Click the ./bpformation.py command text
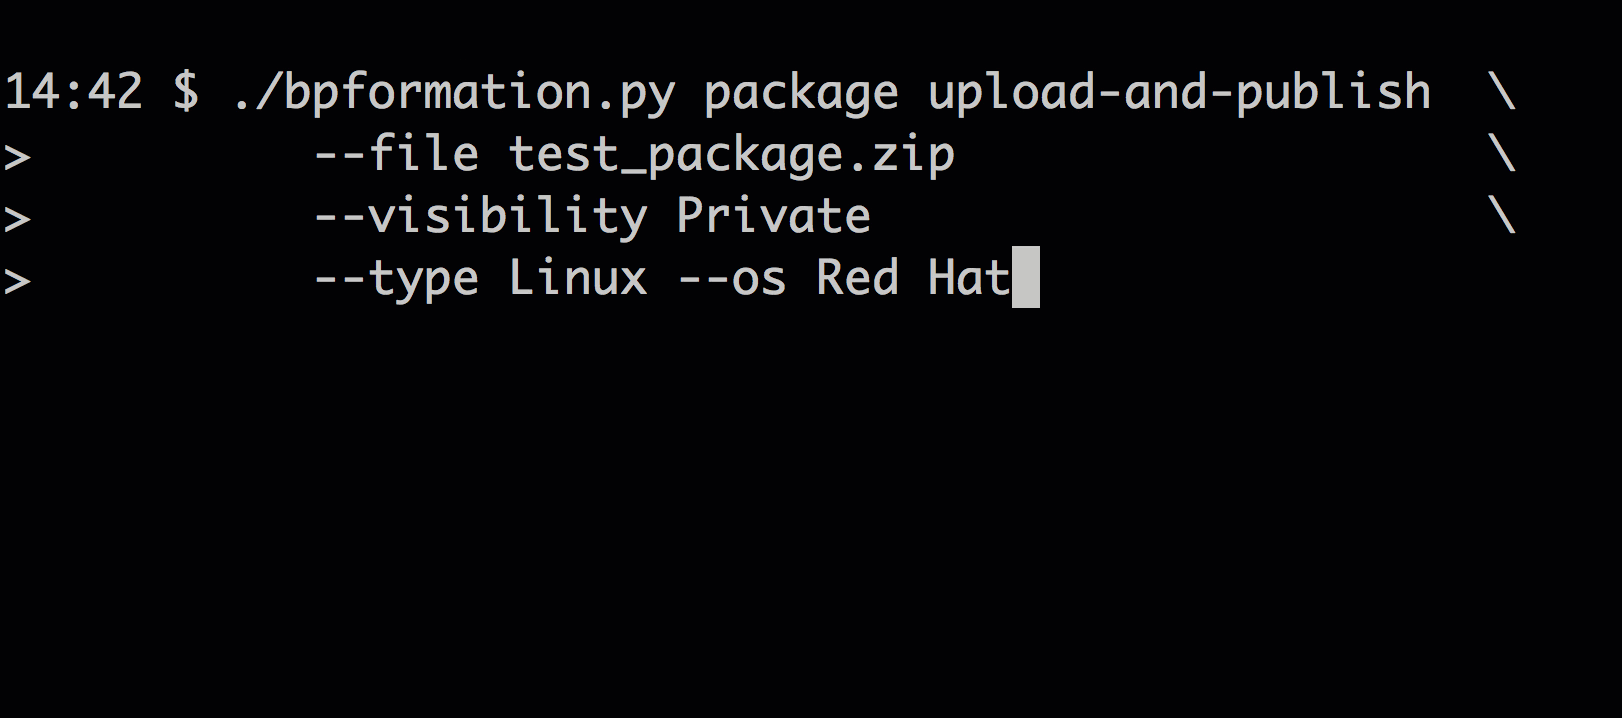The image size is (1622, 718). tap(454, 94)
